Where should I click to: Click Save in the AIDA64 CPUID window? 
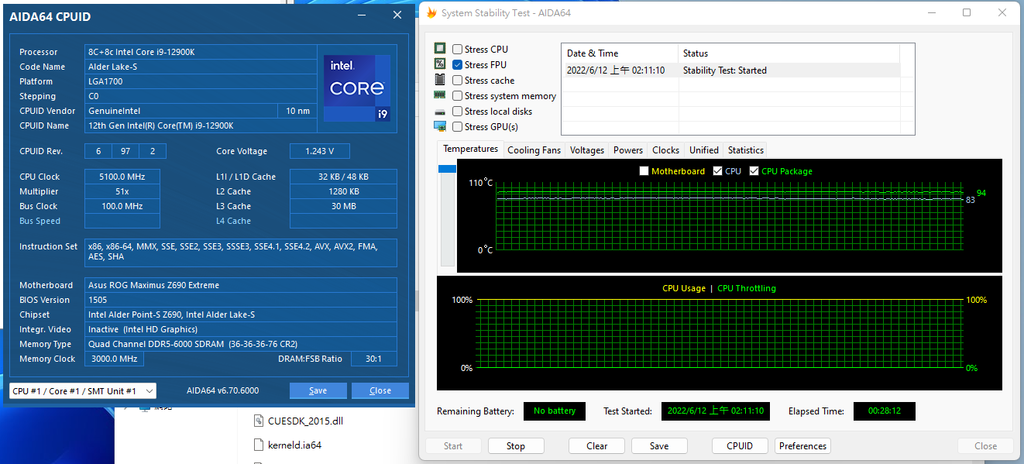318,391
